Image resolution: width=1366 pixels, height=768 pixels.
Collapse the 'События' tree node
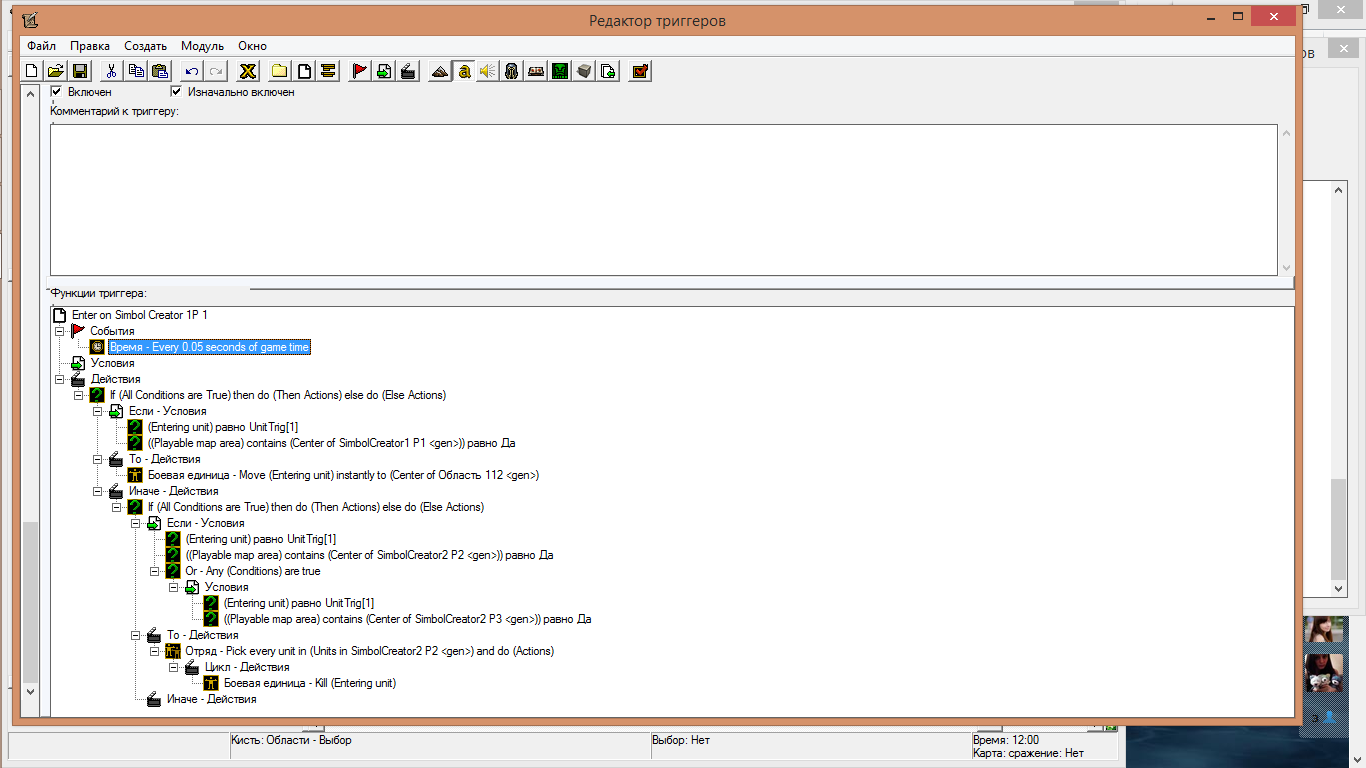(x=59, y=331)
